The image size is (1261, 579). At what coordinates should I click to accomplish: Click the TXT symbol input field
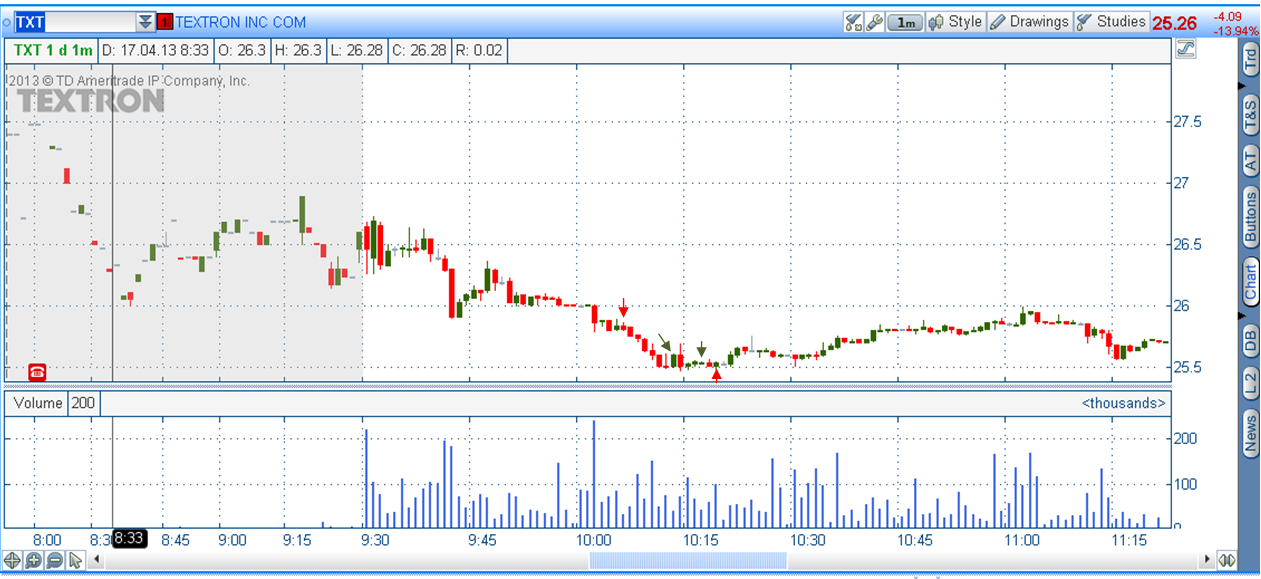[75, 22]
